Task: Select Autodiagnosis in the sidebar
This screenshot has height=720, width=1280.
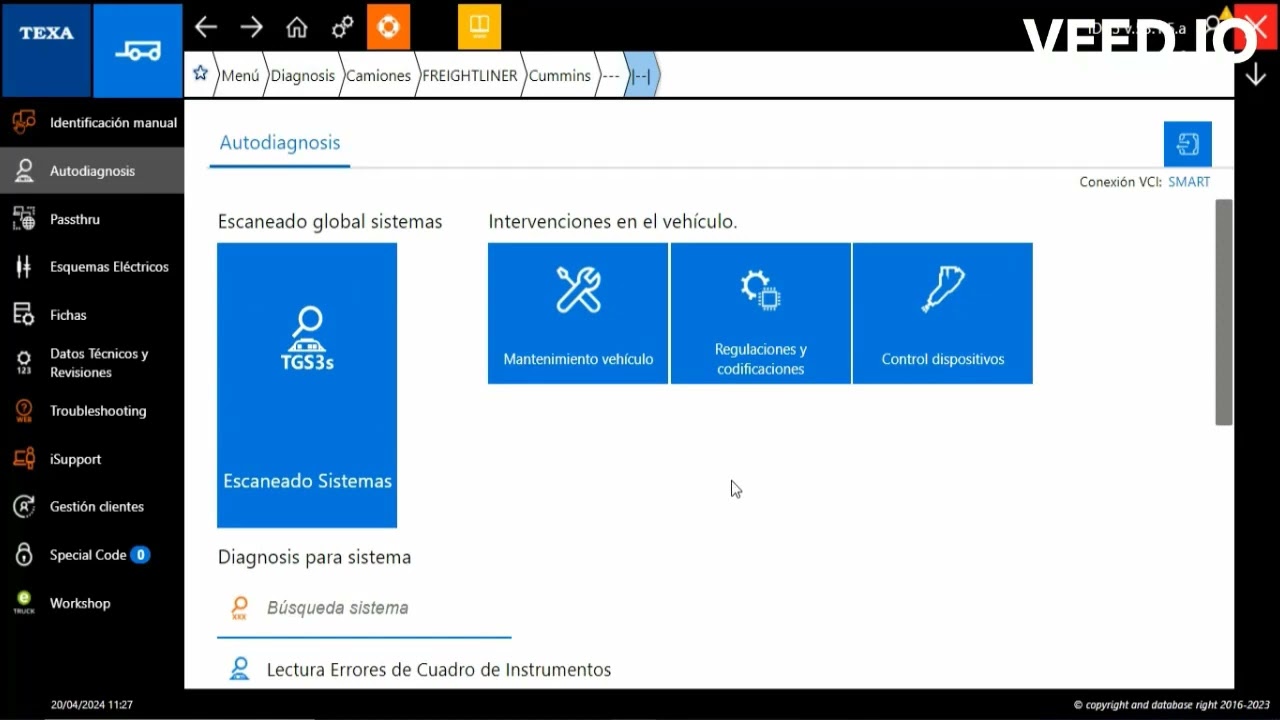Action: [x=92, y=171]
